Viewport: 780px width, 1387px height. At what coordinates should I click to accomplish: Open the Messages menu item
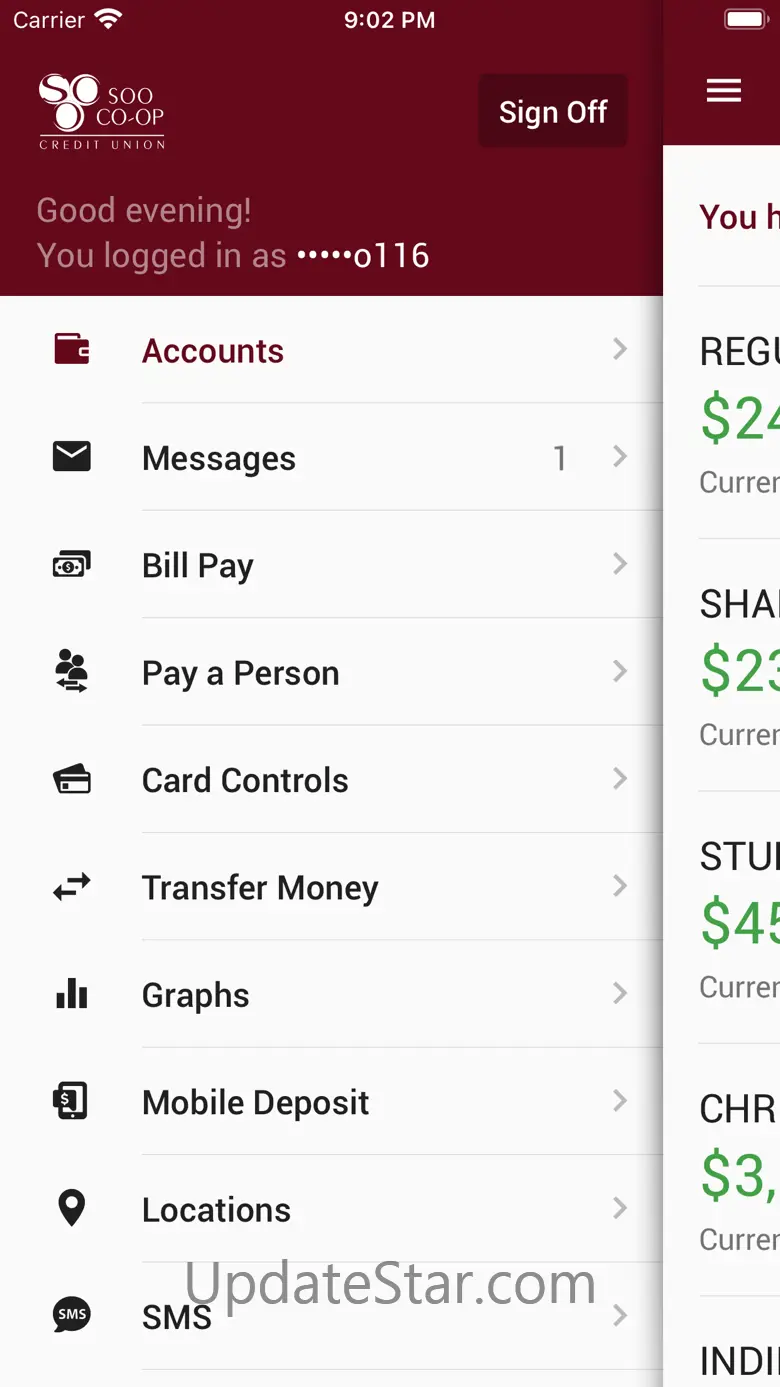219,458
